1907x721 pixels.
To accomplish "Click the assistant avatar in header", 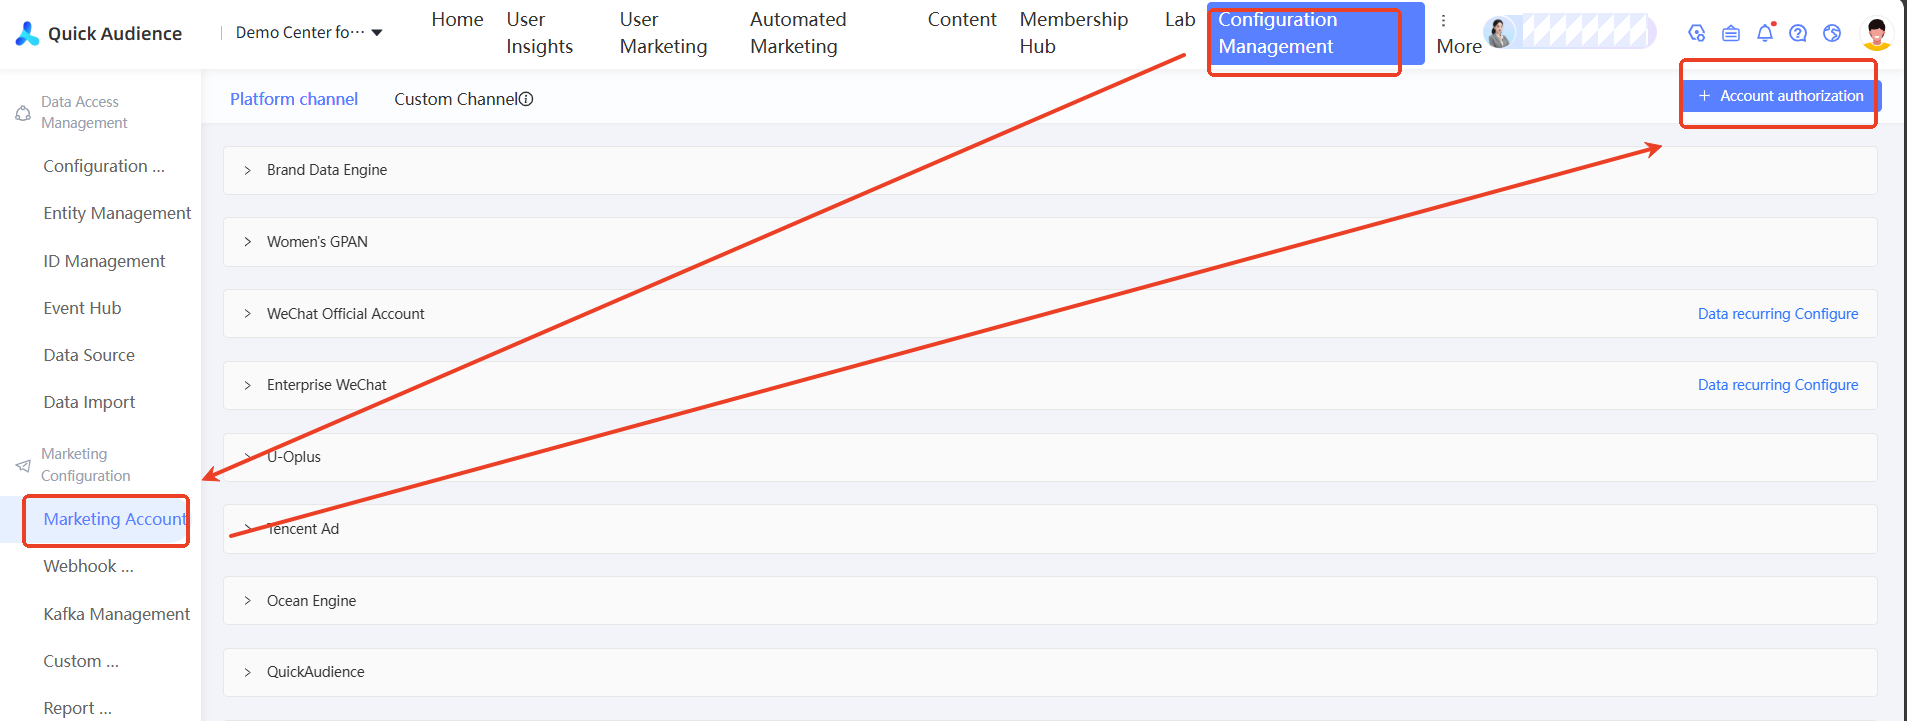I will point(1499,33).
